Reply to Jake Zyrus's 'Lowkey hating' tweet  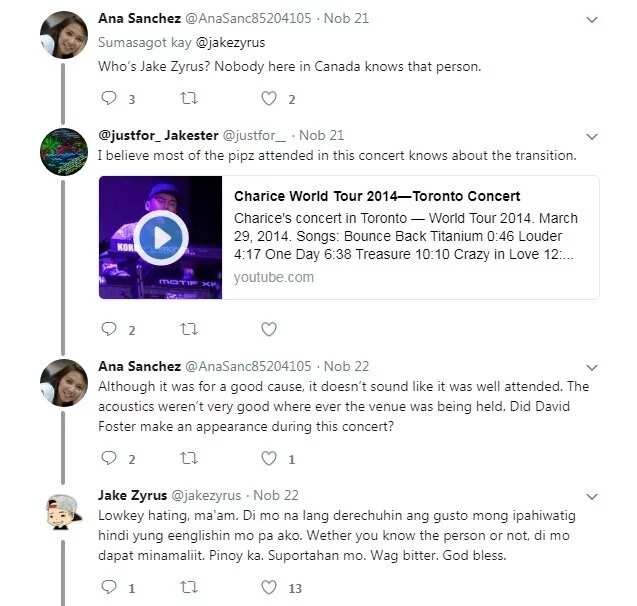108,587
